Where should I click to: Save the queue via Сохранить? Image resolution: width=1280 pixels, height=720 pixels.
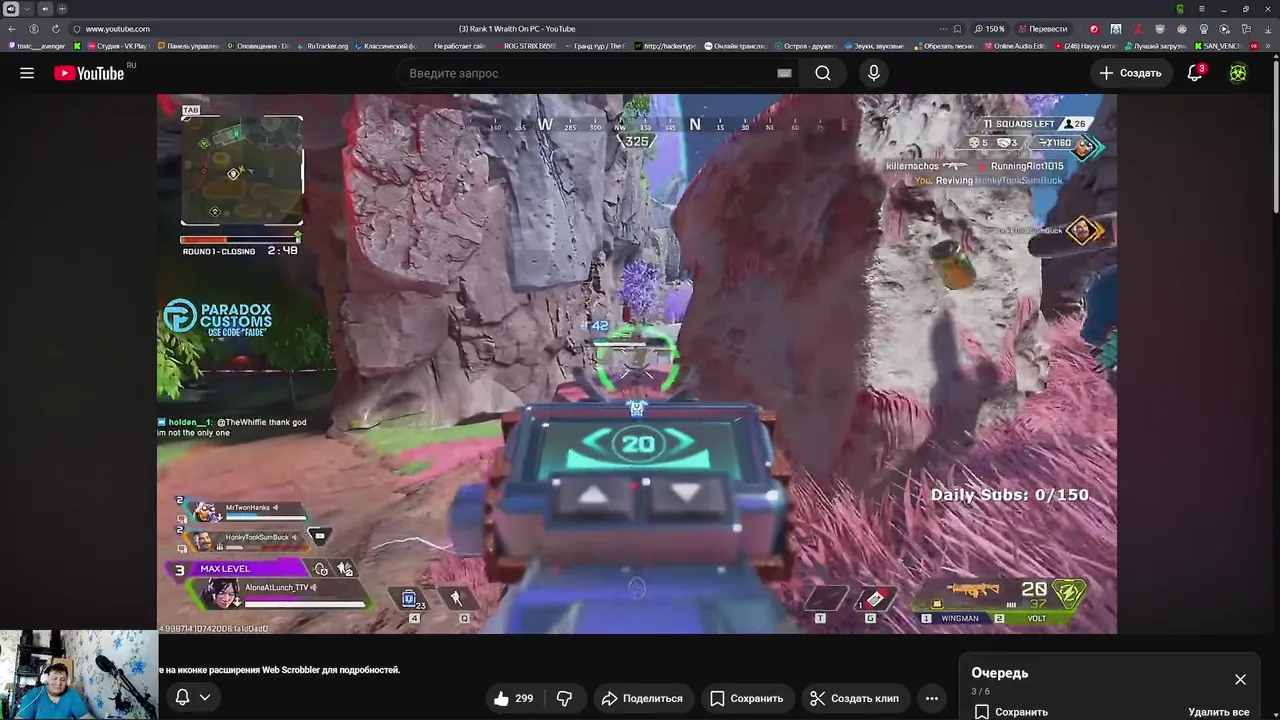pos(1010,712)
